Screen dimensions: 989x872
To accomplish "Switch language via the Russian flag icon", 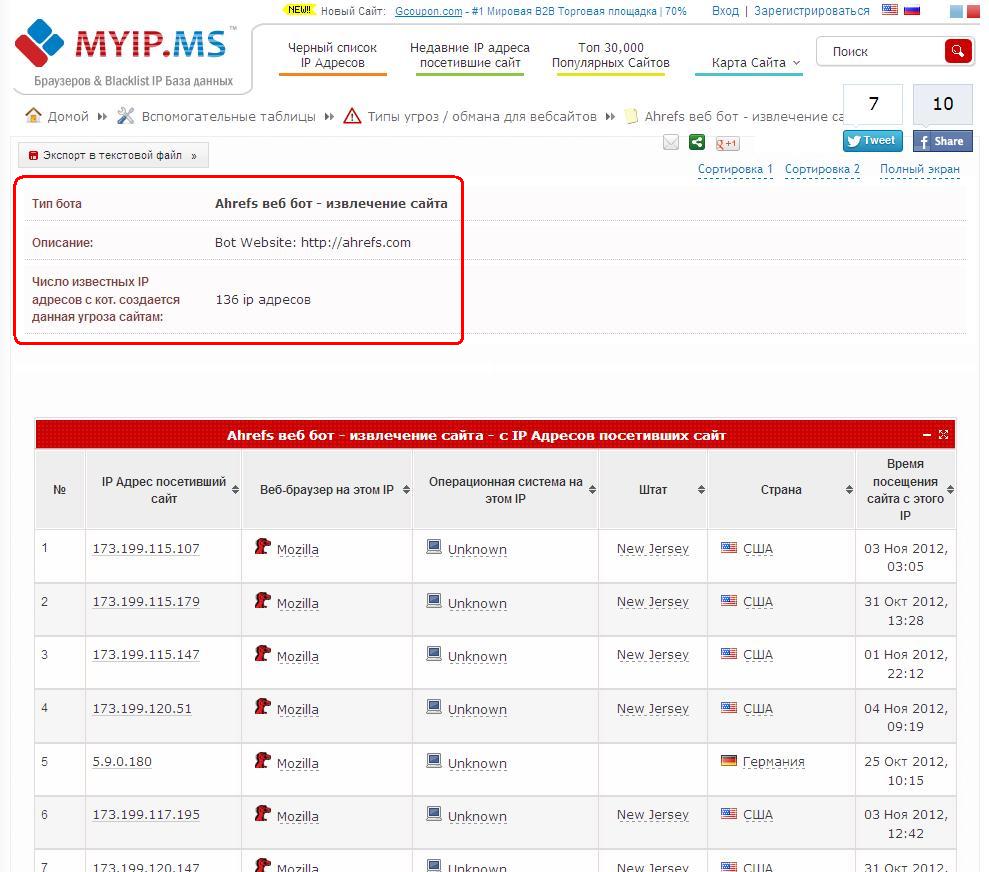I will [912, 10].
